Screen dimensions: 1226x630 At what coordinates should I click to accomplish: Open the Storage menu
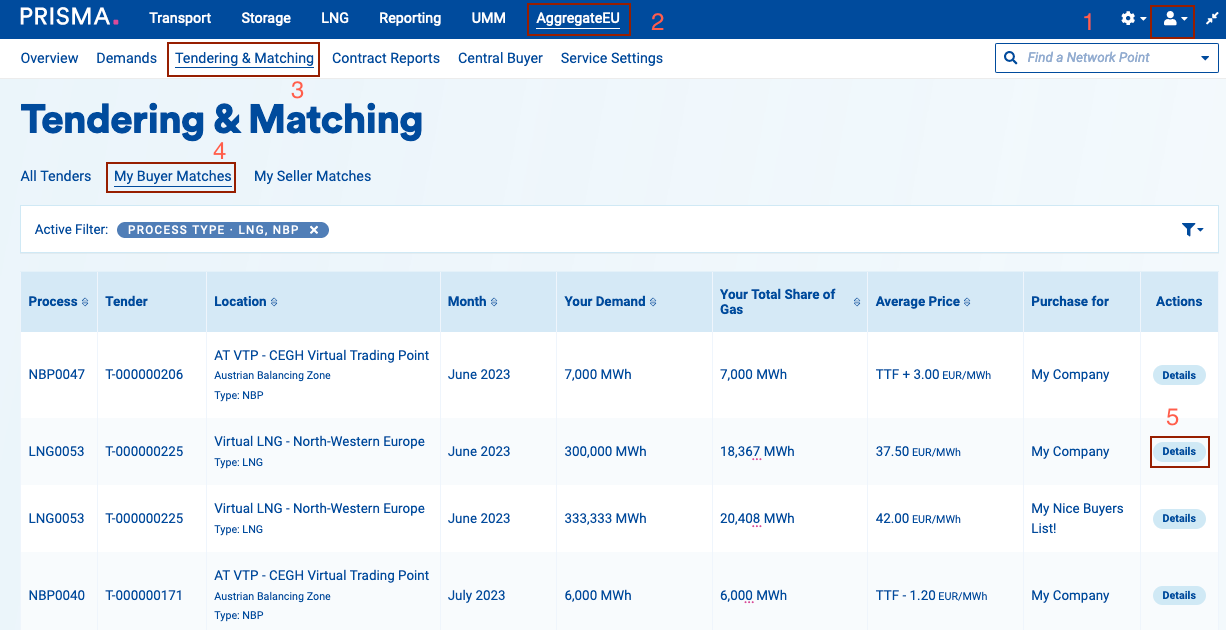(x=266, y=18)
